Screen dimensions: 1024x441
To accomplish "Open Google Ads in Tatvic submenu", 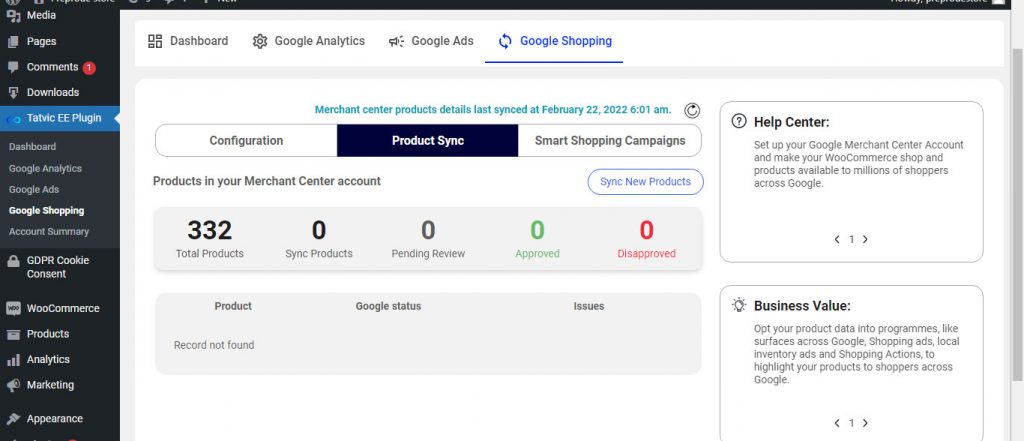I will pyautogui.click(x=34, y=189).
